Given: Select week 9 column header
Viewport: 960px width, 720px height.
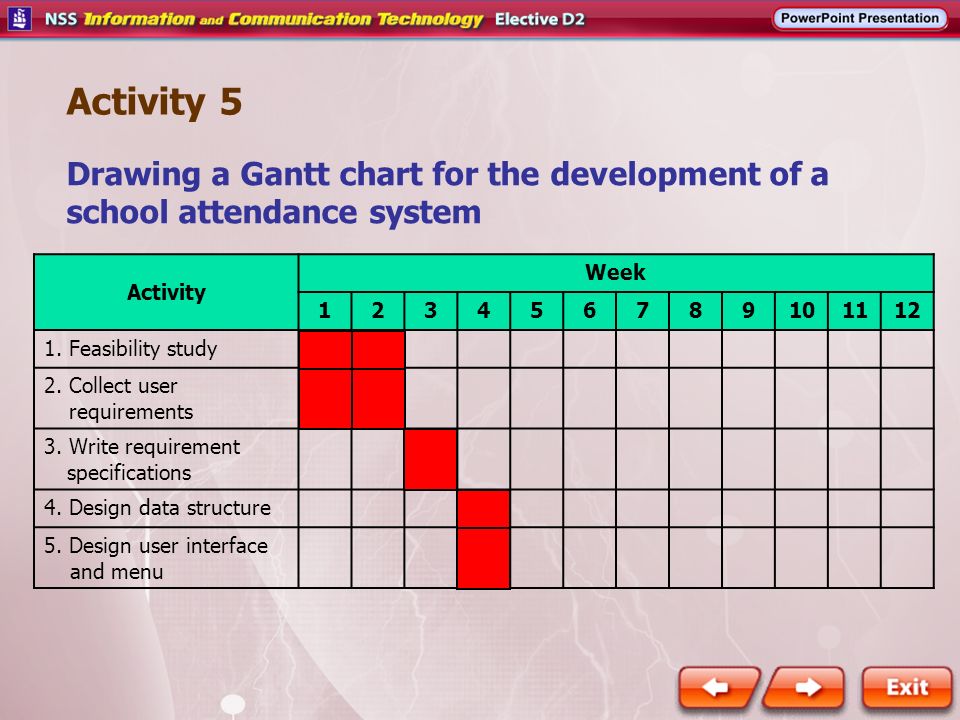Looking at the screenshot, I should coord(748,311).
